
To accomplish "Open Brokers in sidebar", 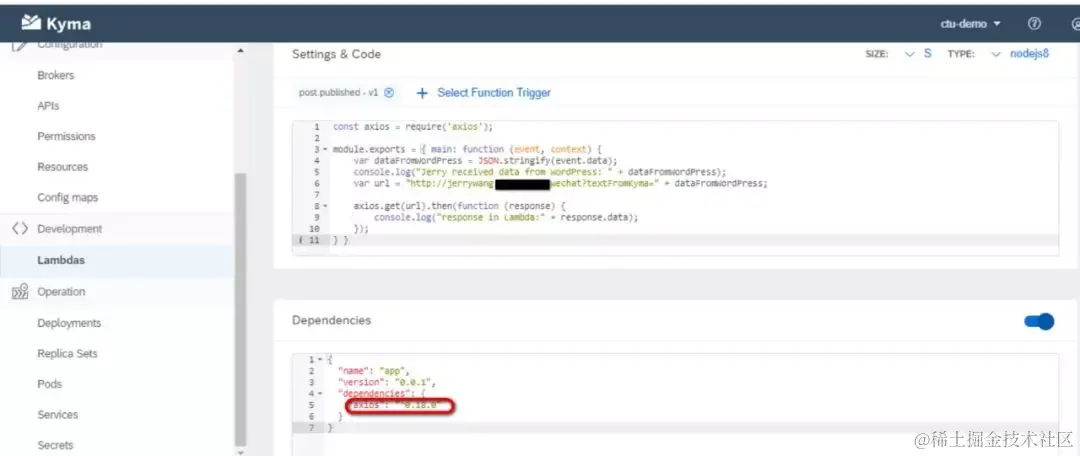I will [x=56, y=75].
